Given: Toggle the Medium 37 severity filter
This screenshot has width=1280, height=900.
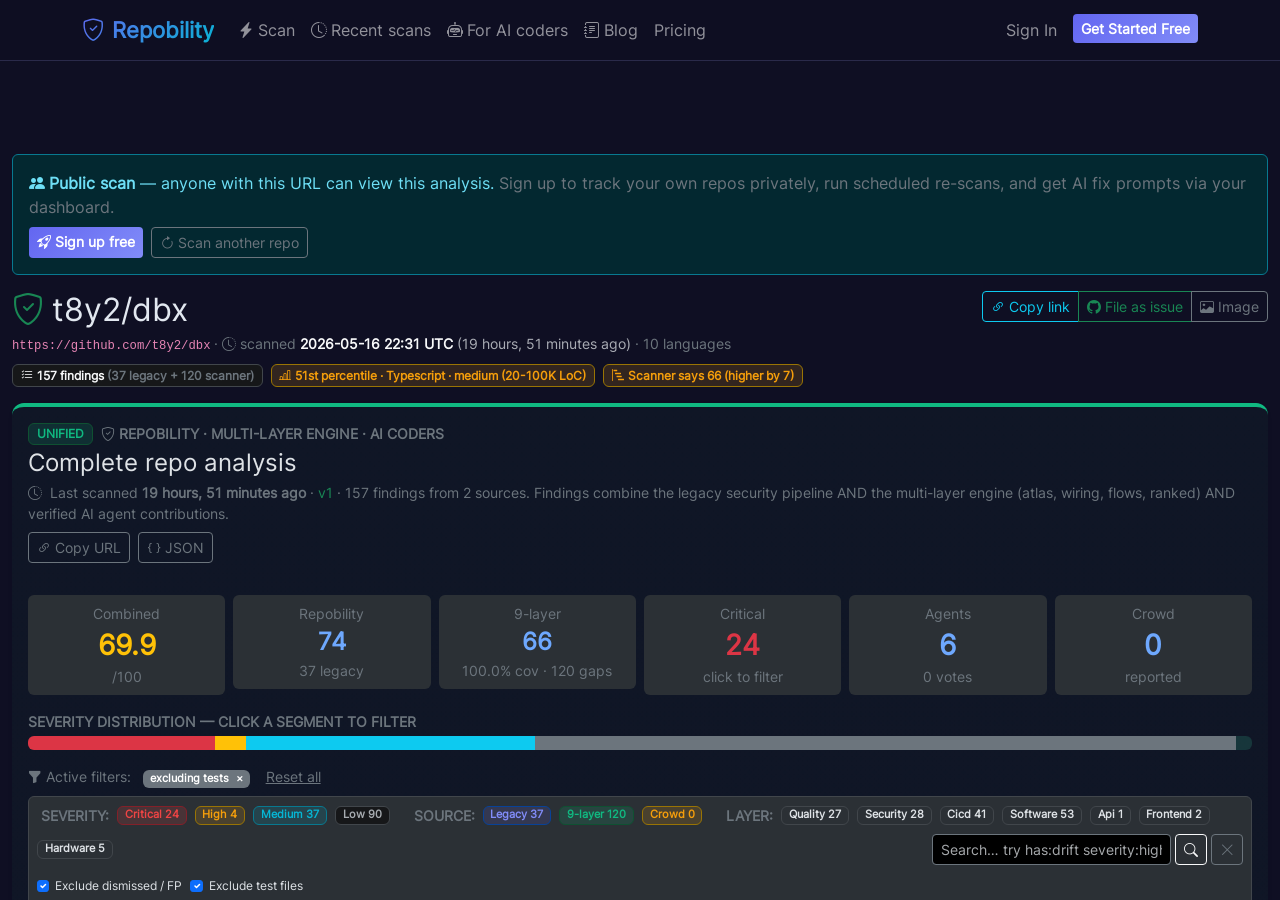Looking at the screenshot, I should pos(290,815).
